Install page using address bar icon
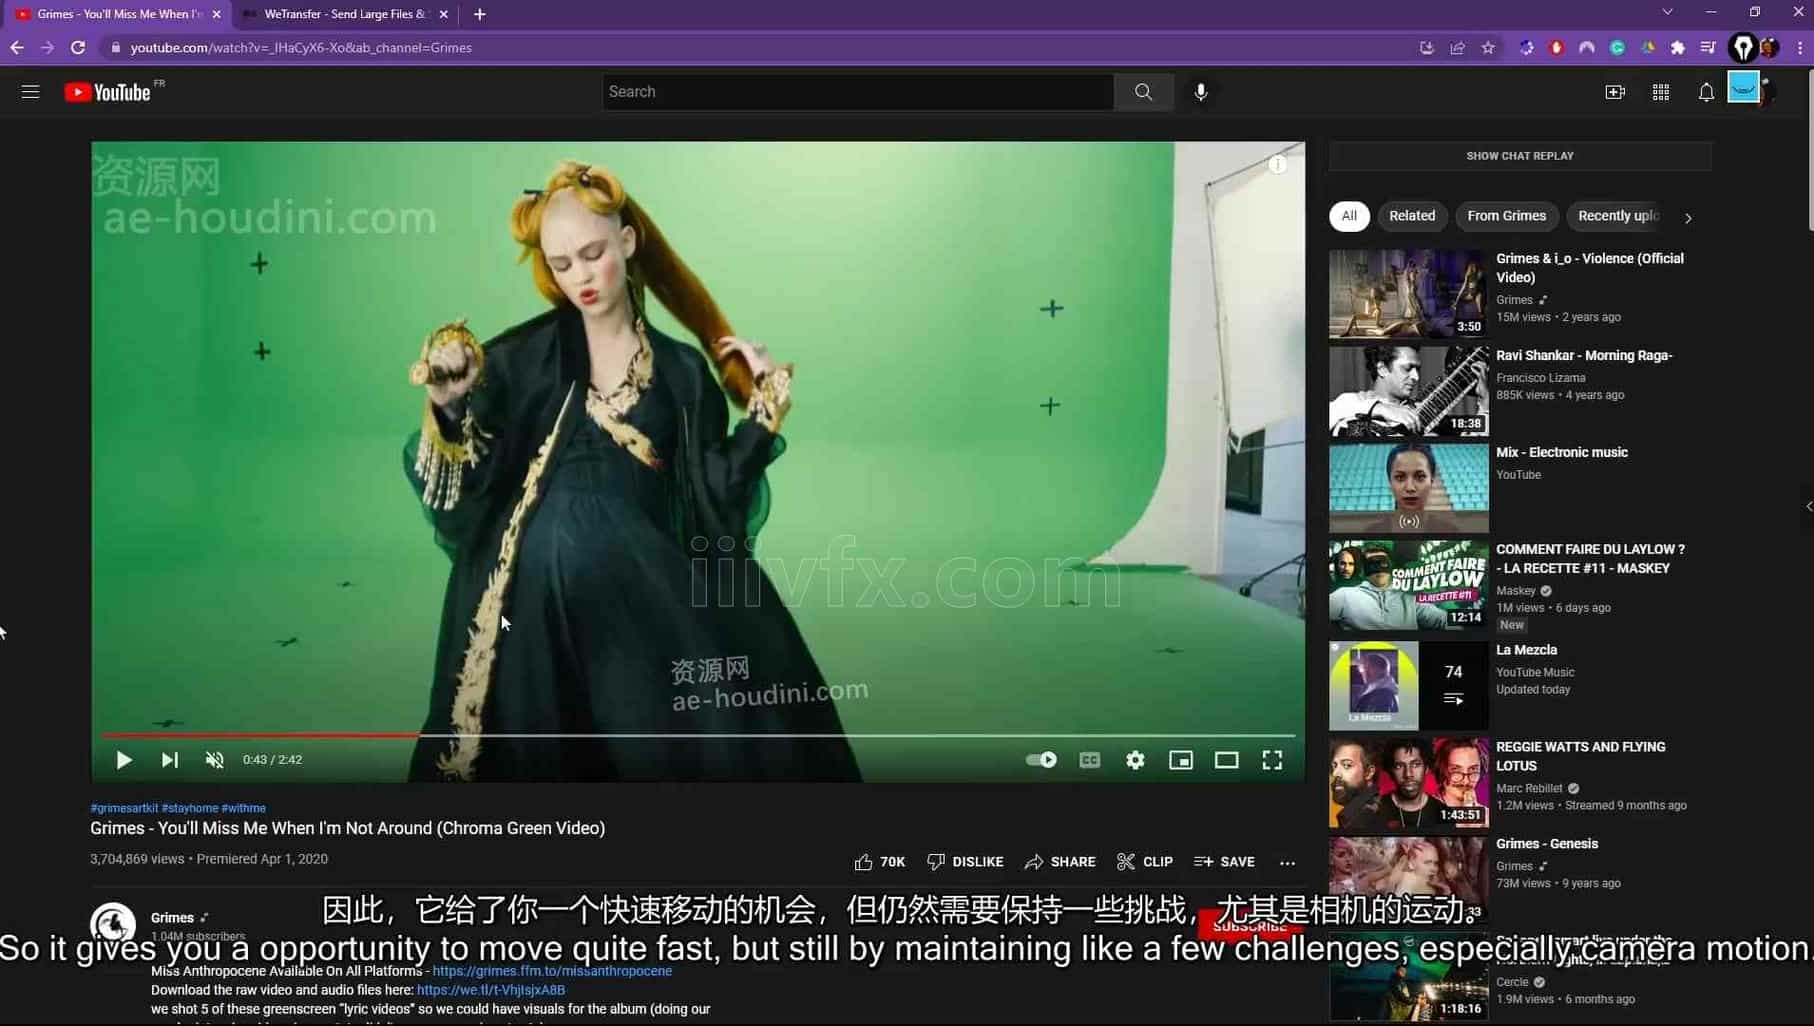The height and width of the screenshot is (1026, 1814). pyautogui.click(x=1427, y=47)
